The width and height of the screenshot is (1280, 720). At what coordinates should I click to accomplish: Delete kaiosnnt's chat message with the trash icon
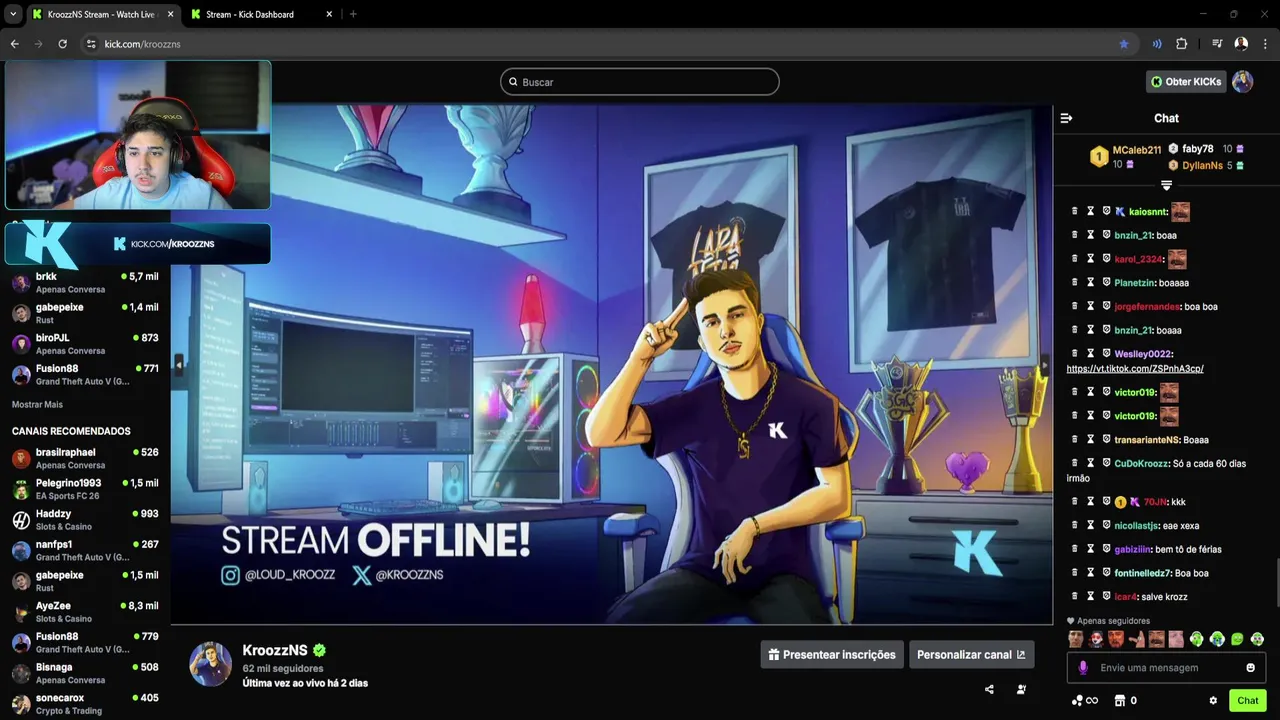coord(1075,212)
